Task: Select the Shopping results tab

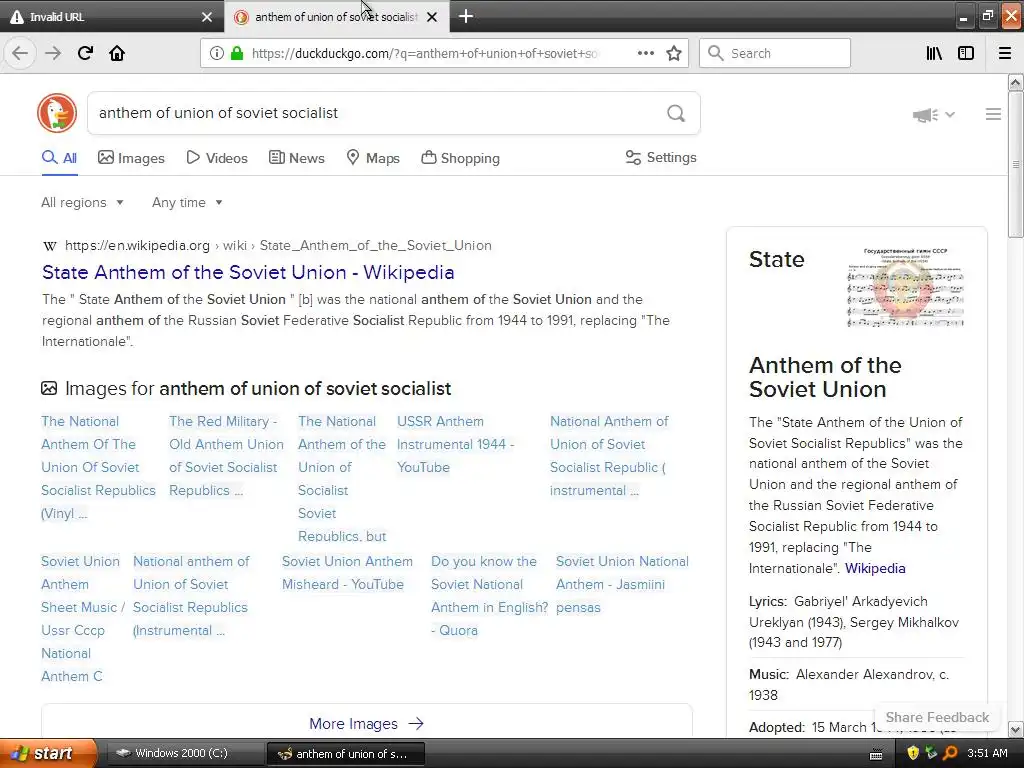Action: pyautogui.click(x=460, y=158)
